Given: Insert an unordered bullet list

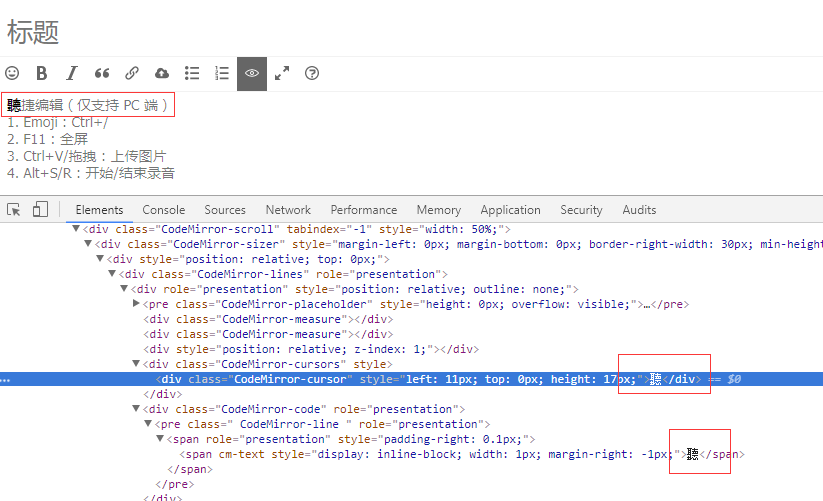Looking at the screenshot, I should click(x=192, y=73).
